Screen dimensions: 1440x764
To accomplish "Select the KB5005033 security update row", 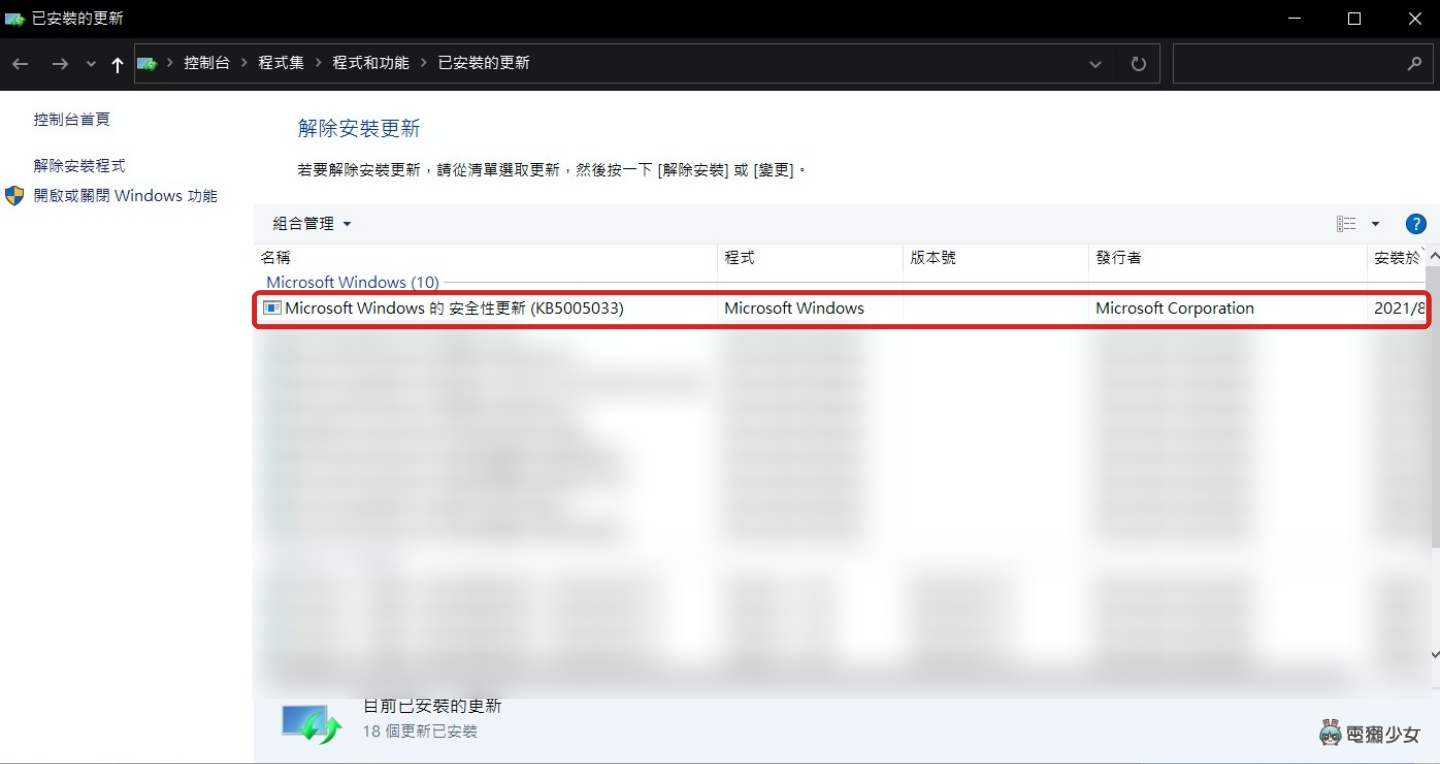I will [x=841, y=308].
